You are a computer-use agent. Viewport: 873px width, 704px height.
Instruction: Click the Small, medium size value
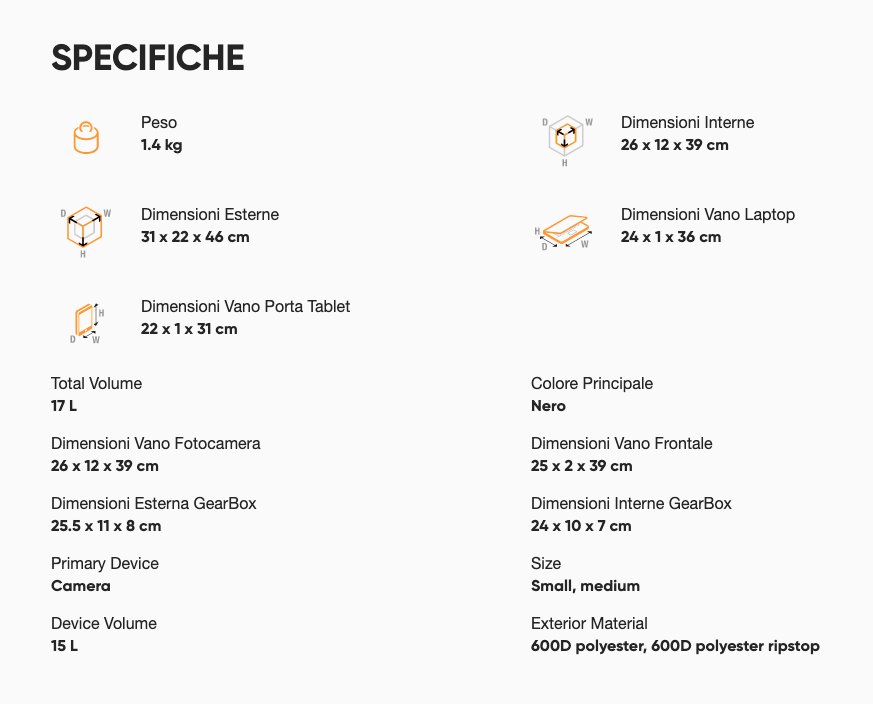pyautogui.click(x=585, y=586)
